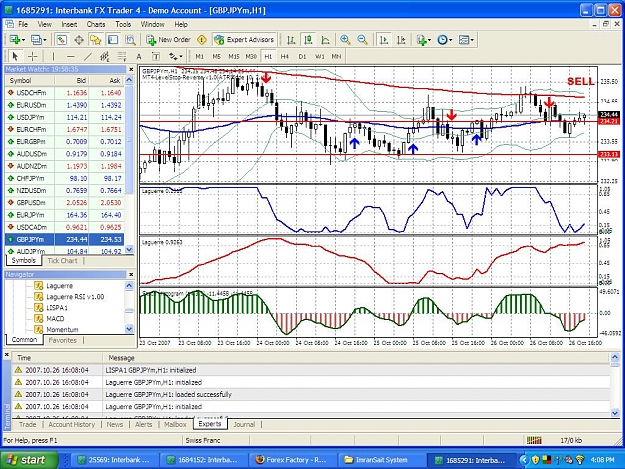Close the Terminal panel
625x469 pixels.
[6, 354]
